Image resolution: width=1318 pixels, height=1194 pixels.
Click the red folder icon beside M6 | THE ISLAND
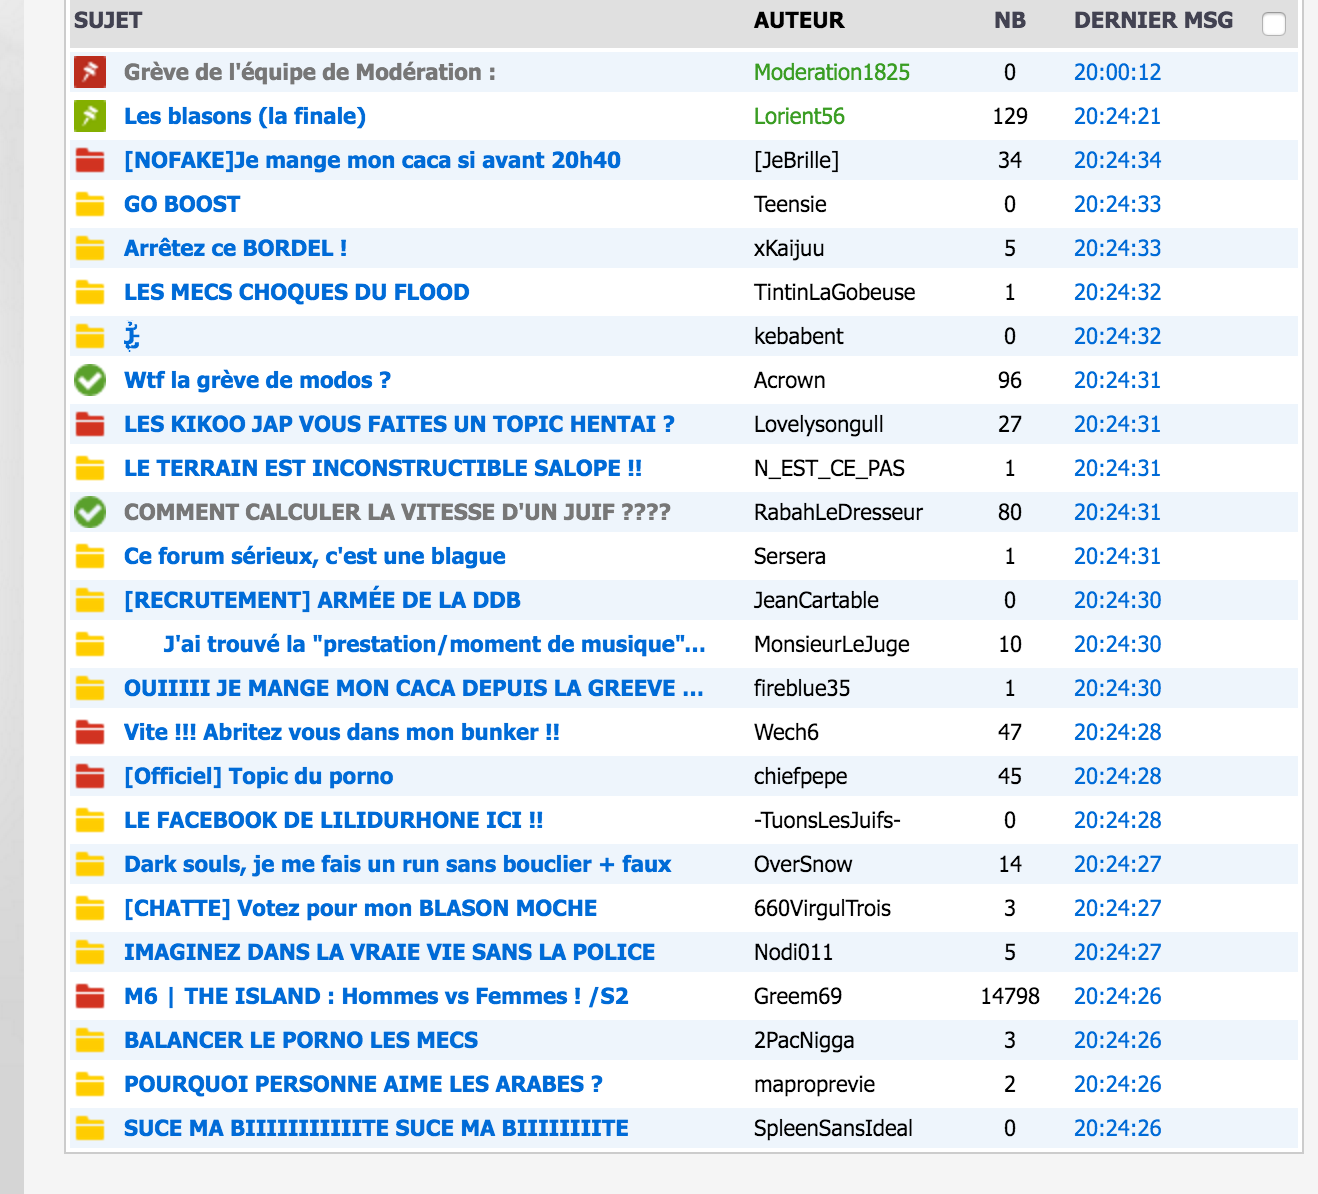click(90, 996)
